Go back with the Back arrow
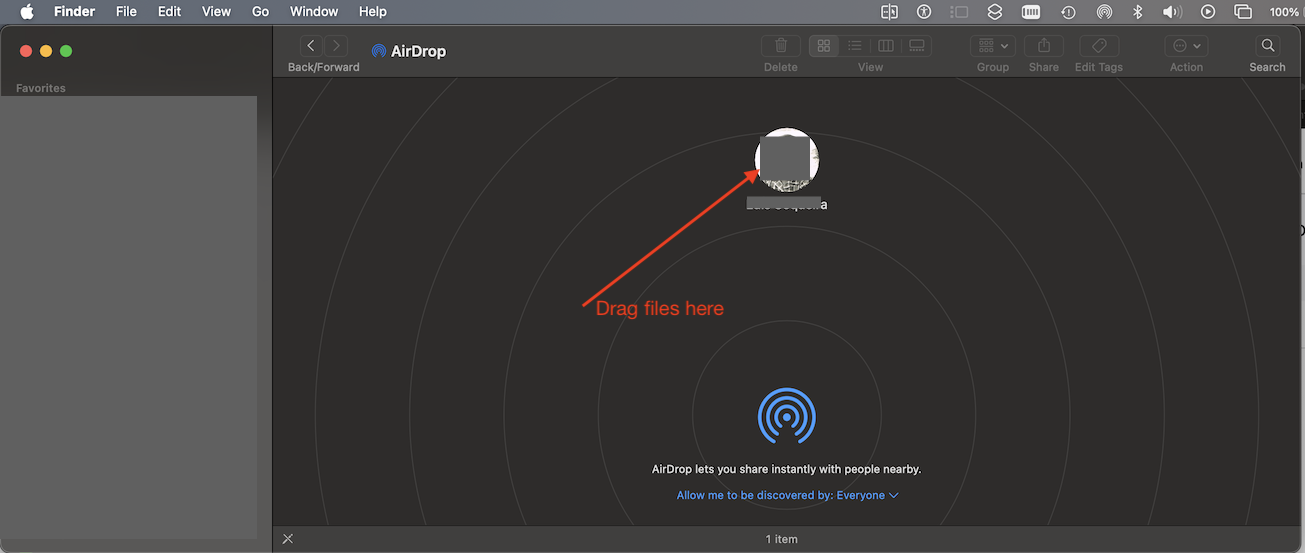The image size is (1305, 553). 311,46
